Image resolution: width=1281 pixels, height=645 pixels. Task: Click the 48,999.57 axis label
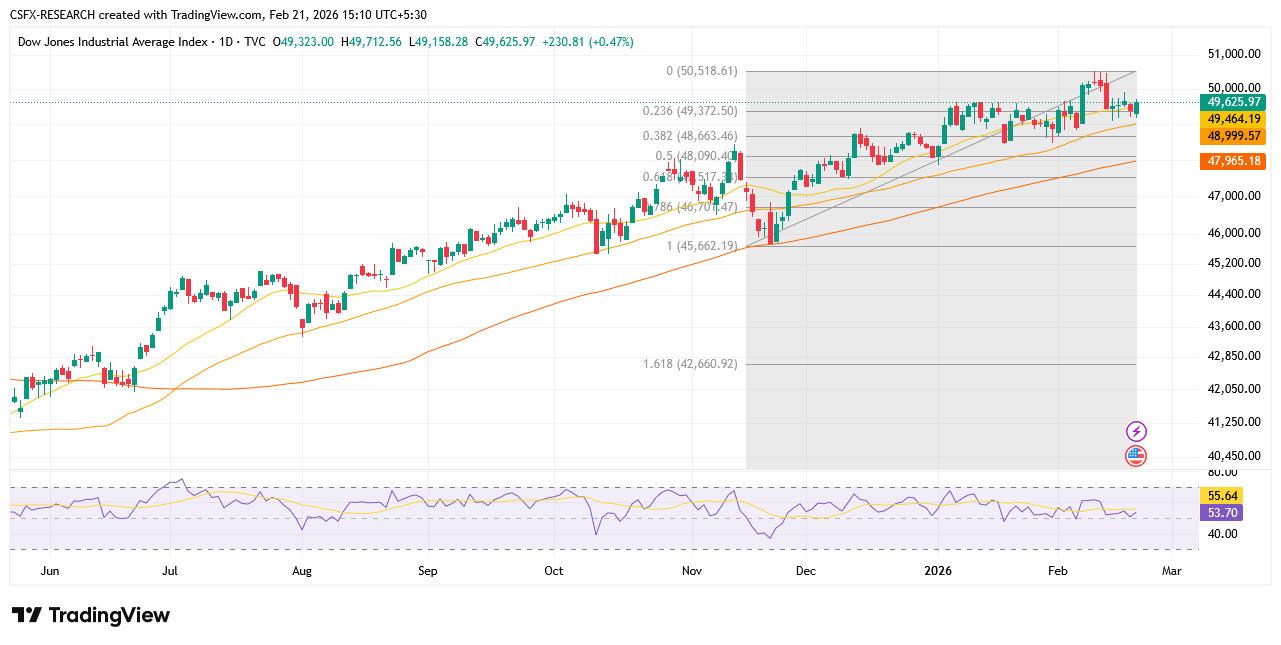coord(1232,135)
